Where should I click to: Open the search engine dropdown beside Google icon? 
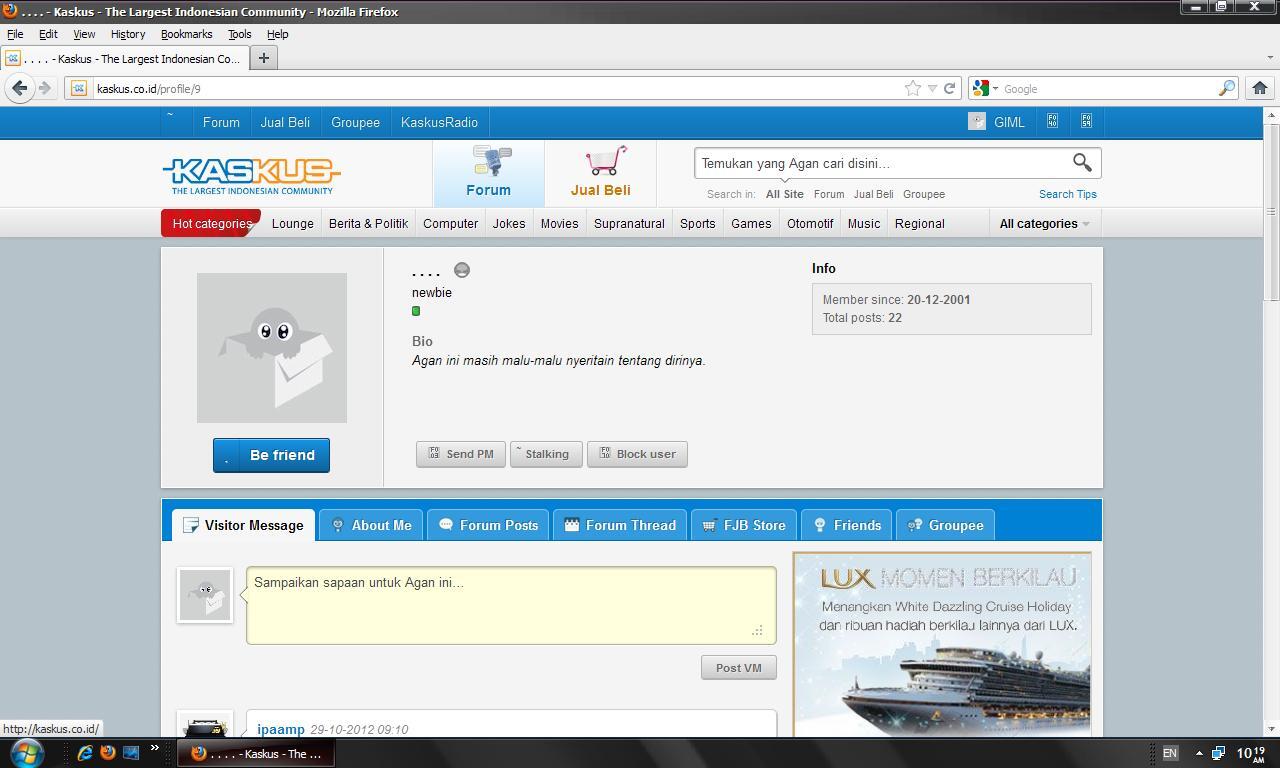995,89
